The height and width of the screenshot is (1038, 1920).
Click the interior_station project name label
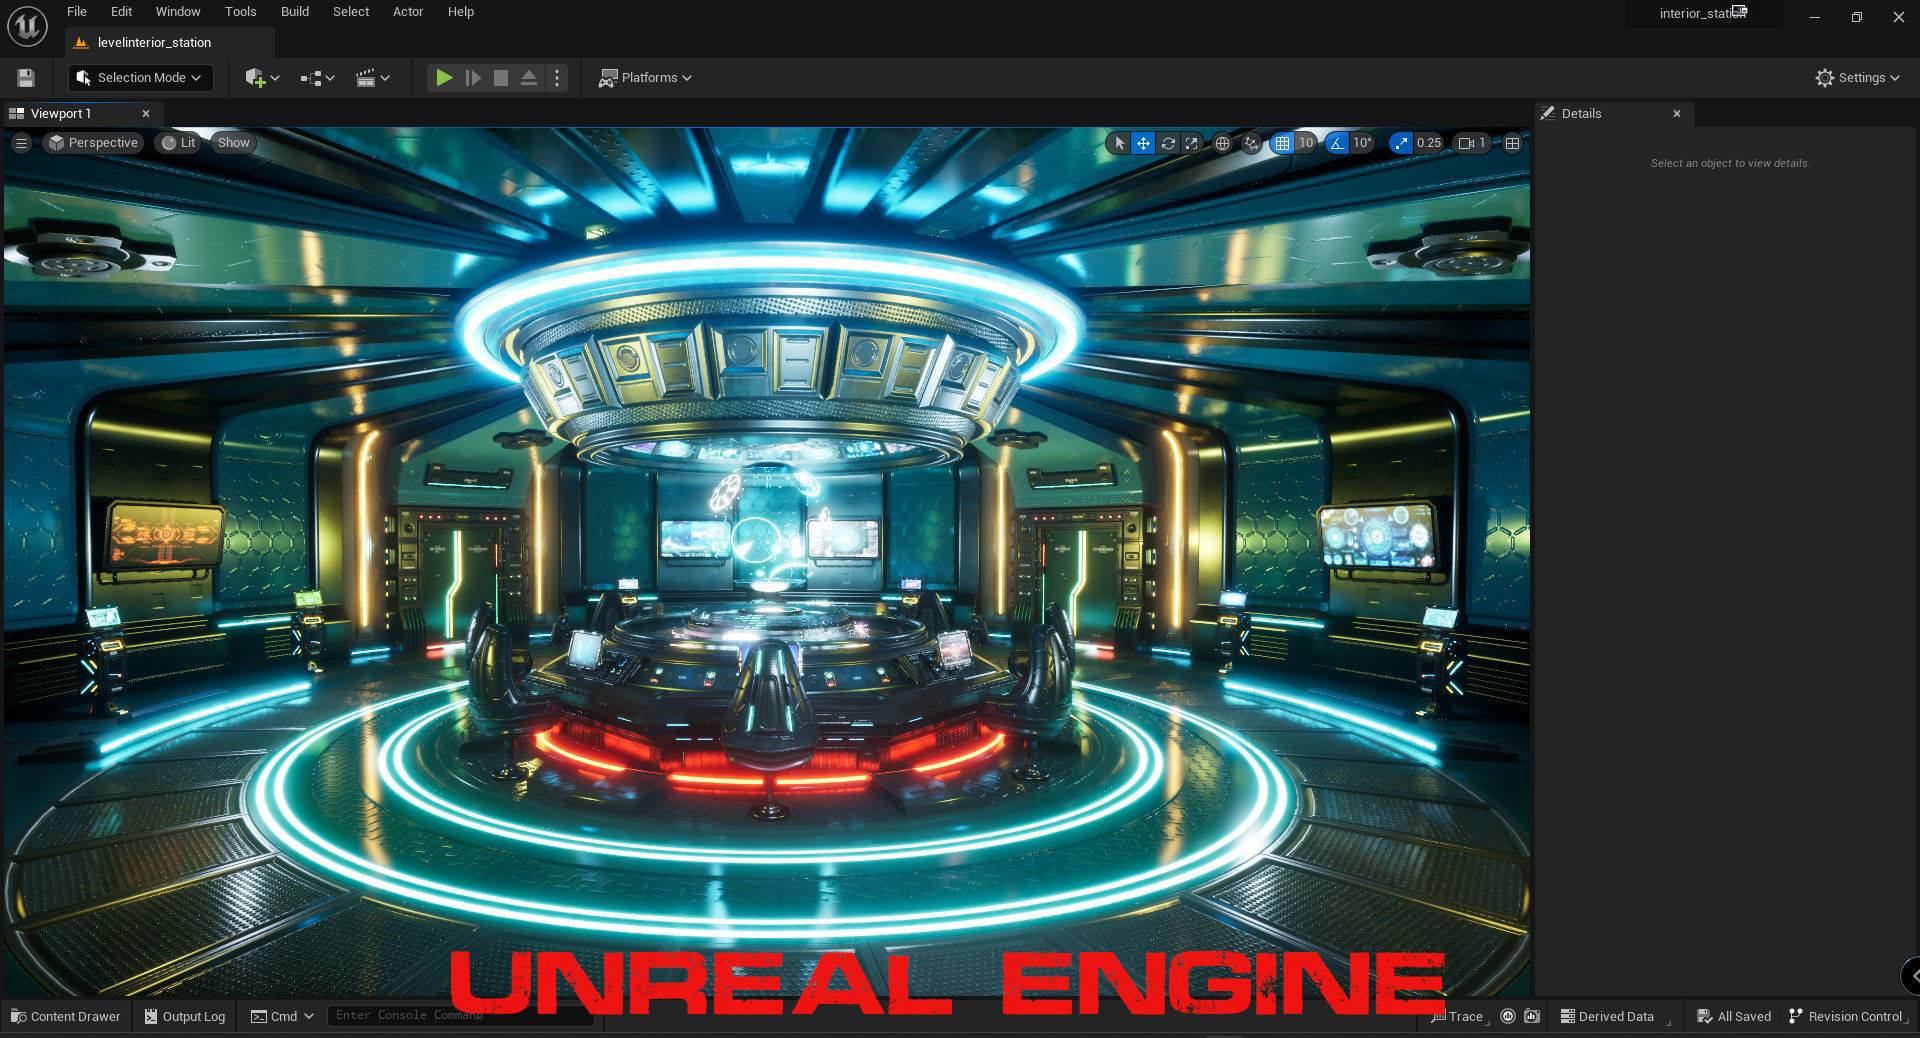1703,13
